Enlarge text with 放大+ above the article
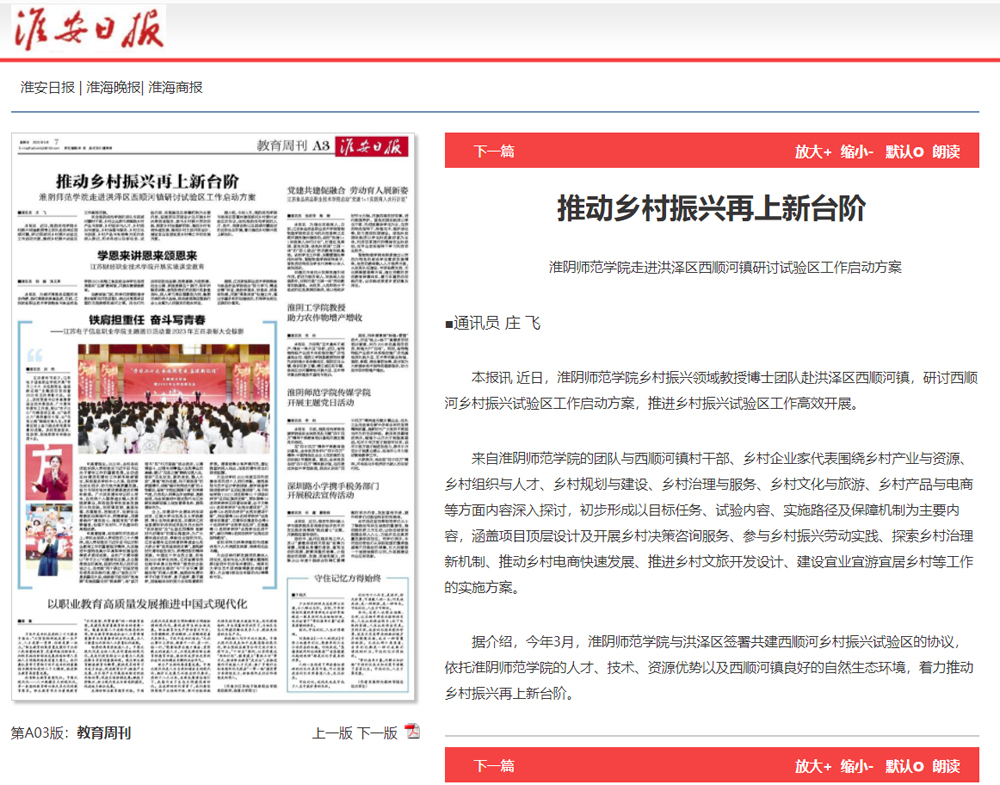Image resolution: width=1000 pixels, height=785 pixels. point(813,152)
